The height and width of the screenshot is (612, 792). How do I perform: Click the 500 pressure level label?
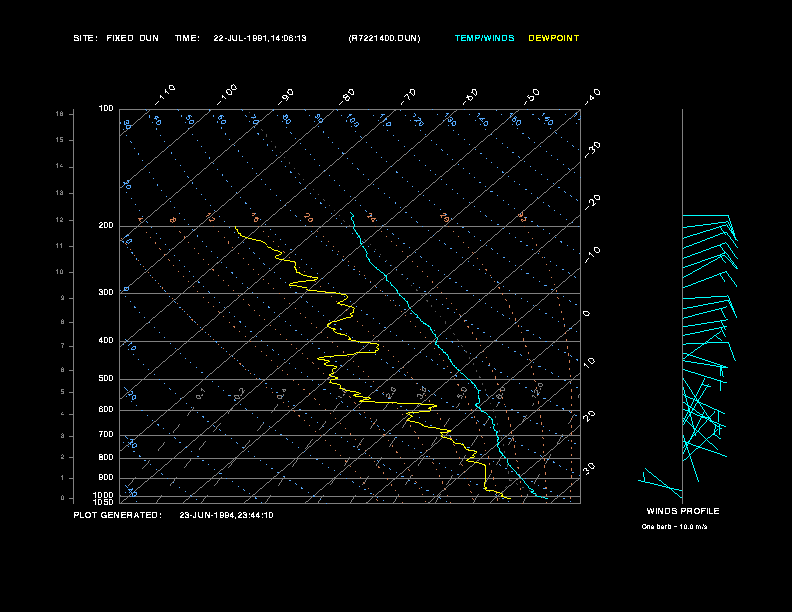tap(106, 378)
